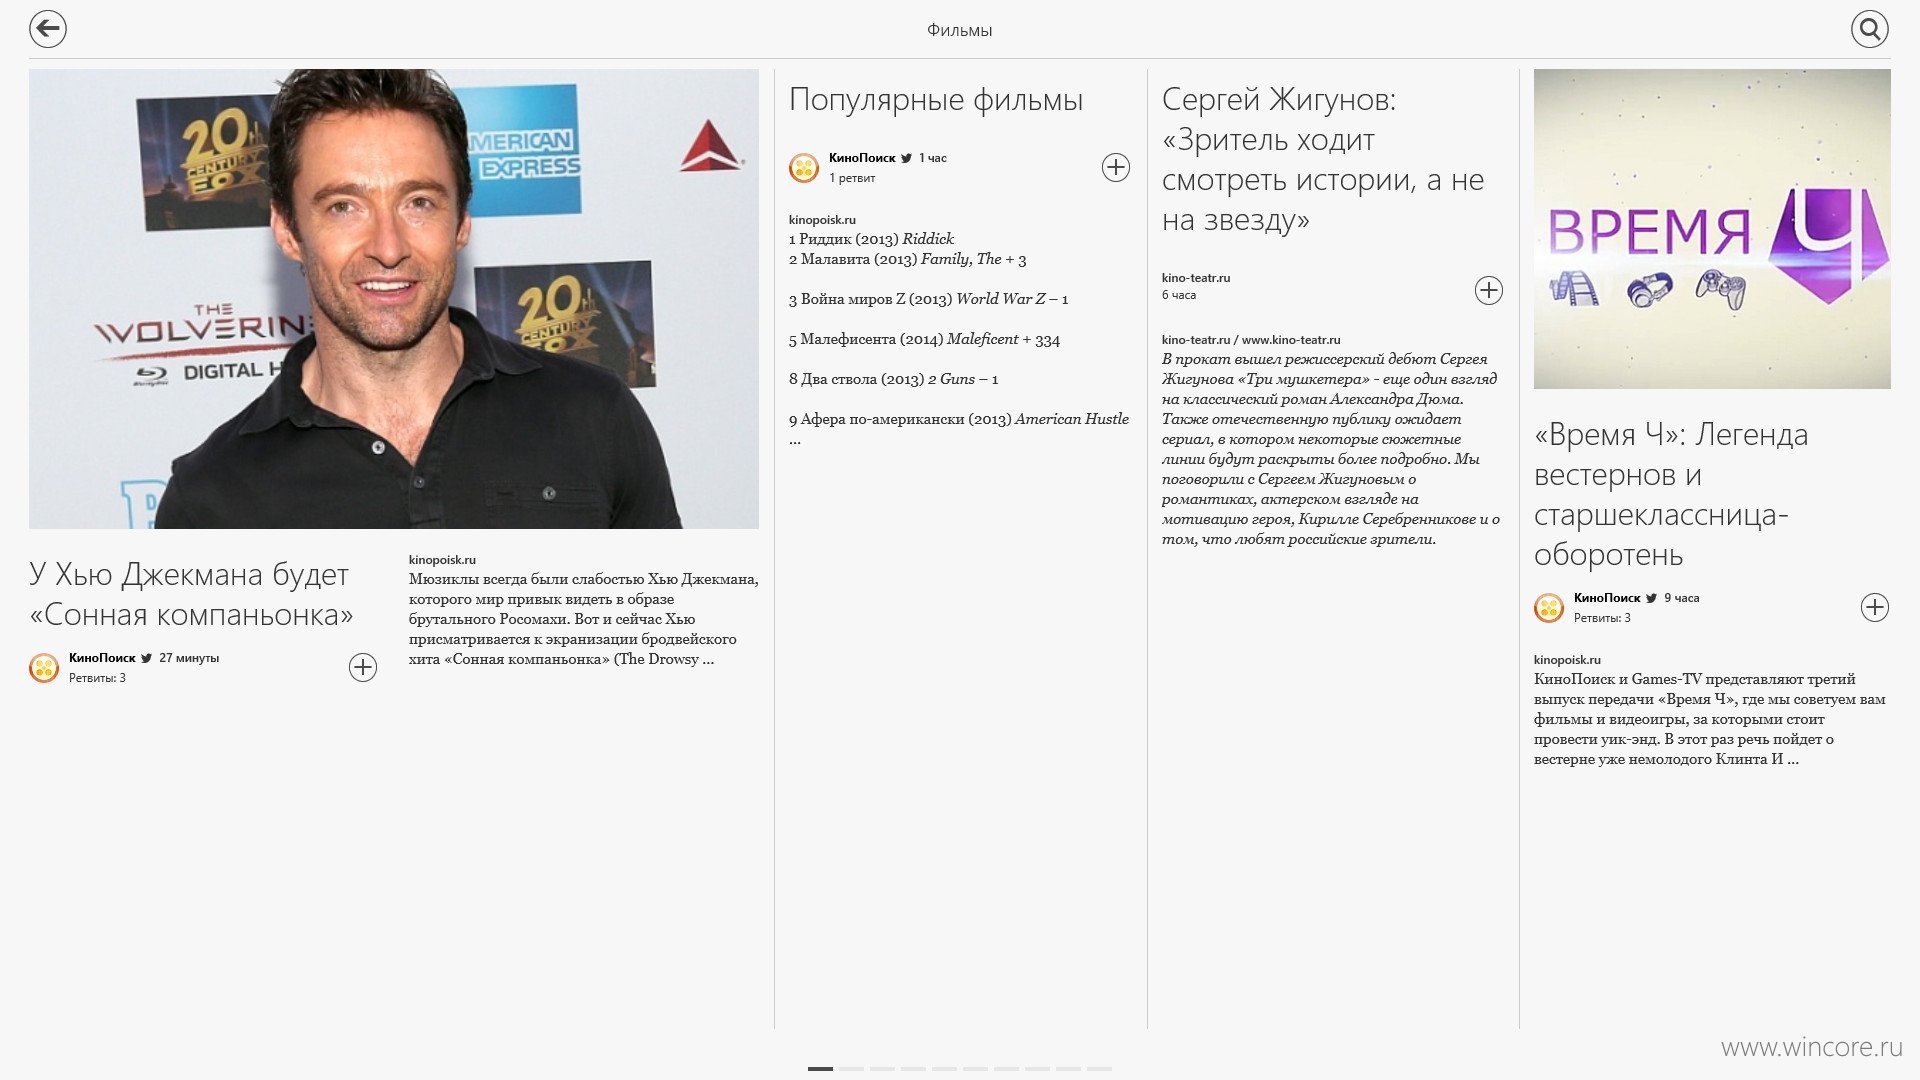1920x1080 pixels.
Task: Click kinopoisk.ru source under «Время Ч» article
Action: click(x=1567, y=660)
